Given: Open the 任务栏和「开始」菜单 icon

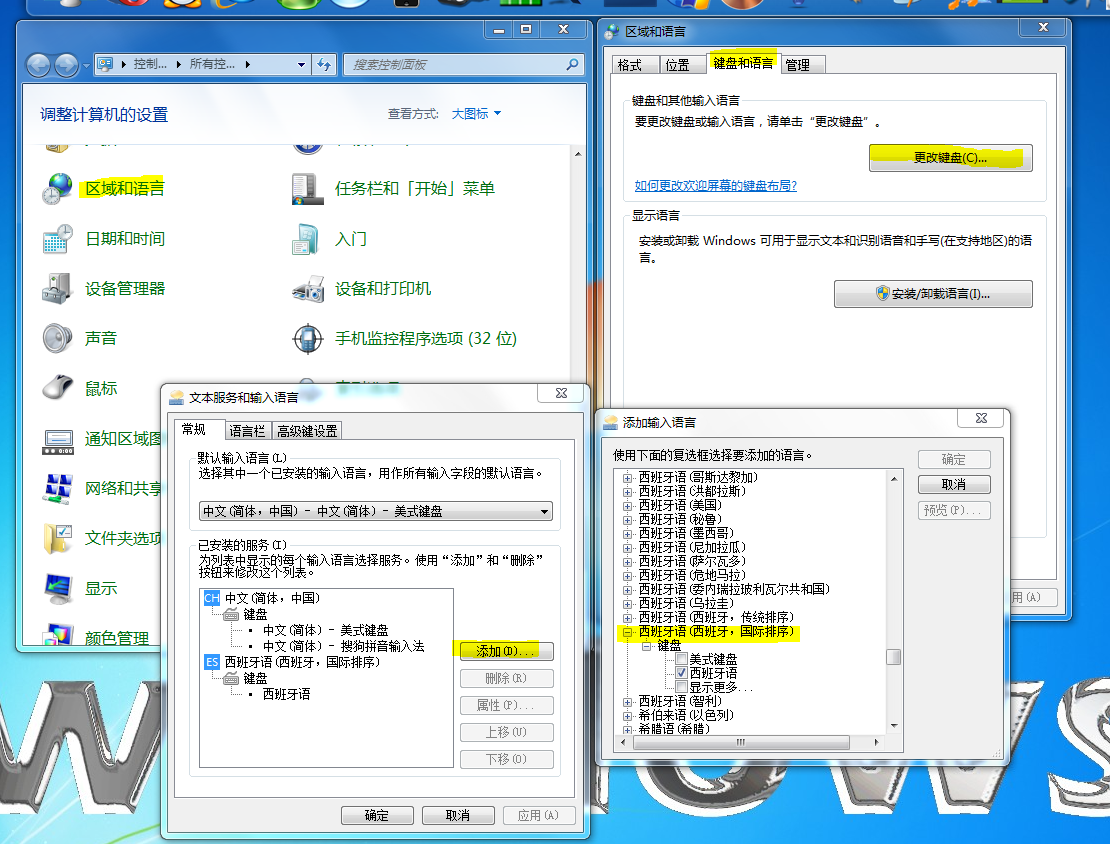Looking at the screenshot, I should pyautogui.click(x=308, y=189).
